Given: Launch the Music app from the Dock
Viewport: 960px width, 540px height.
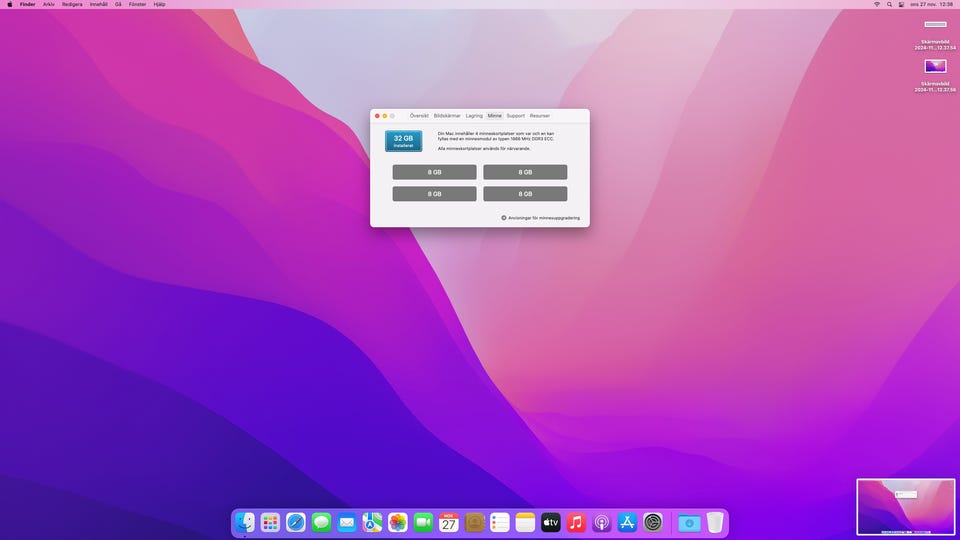Looking at the screenshot, I should 576,522.
